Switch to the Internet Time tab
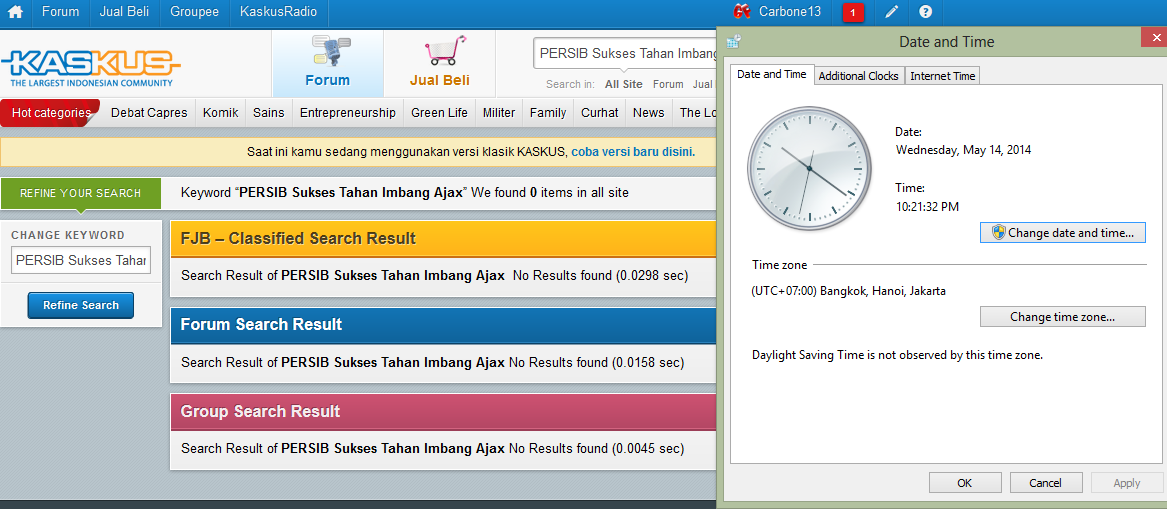Viewport: 1167px width, 509px height. pos(942,76)
